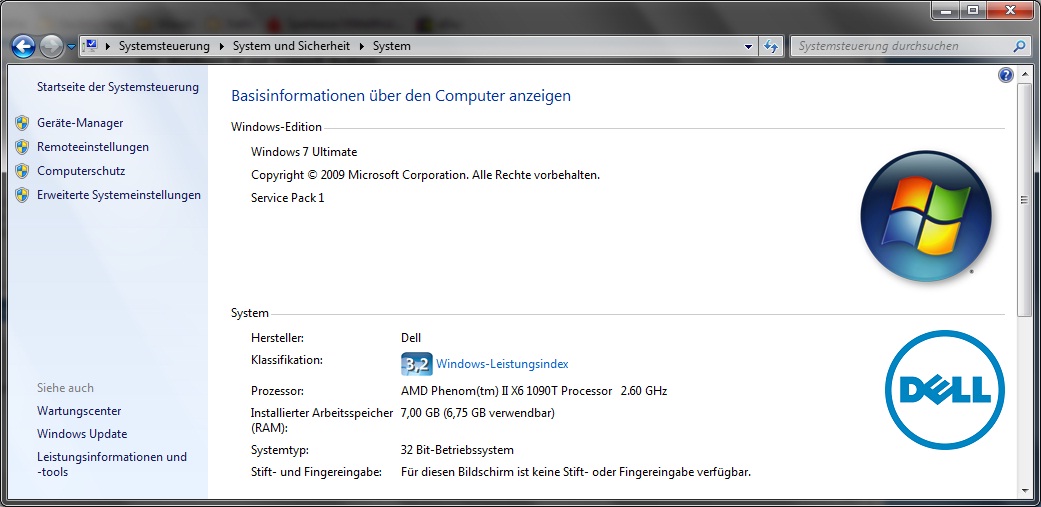The width and height of the screenshot is (1041, 507).
Task: Click the scrollbar up arrow
Action: pyautogui.click(x=1024, y=73)
